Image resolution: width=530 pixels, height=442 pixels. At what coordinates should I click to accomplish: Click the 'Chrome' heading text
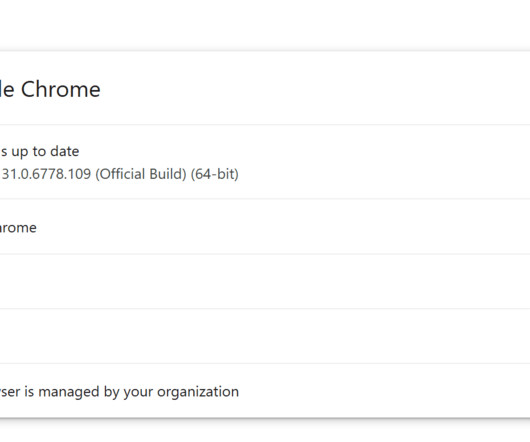(x=61, y=90)
